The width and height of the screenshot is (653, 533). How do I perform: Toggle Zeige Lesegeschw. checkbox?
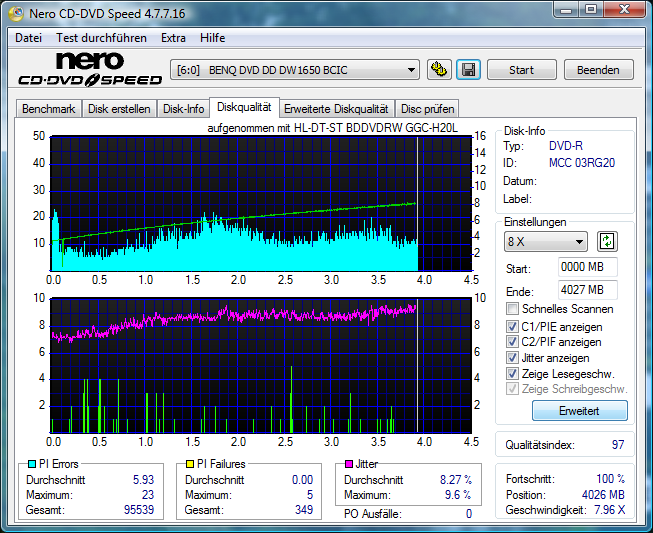pyautogui.click(x=513, y=374)
